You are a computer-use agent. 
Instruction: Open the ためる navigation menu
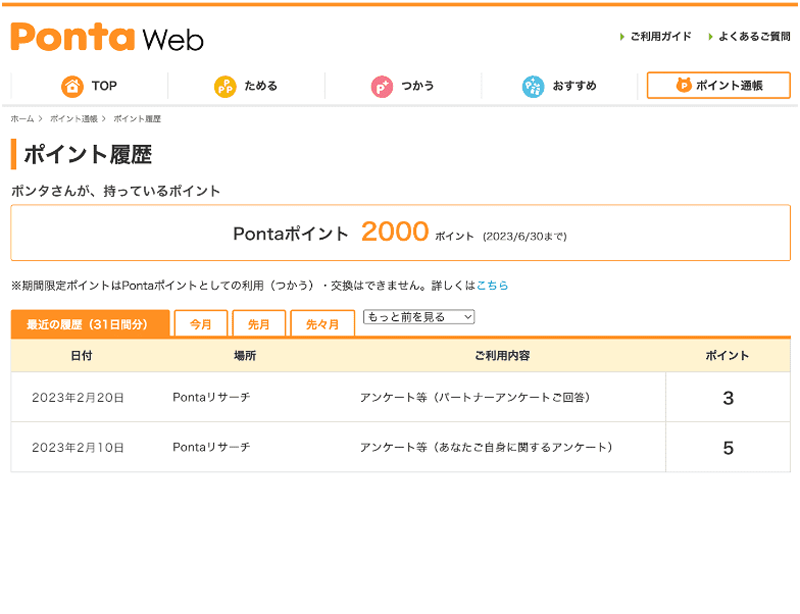(246, 86)
